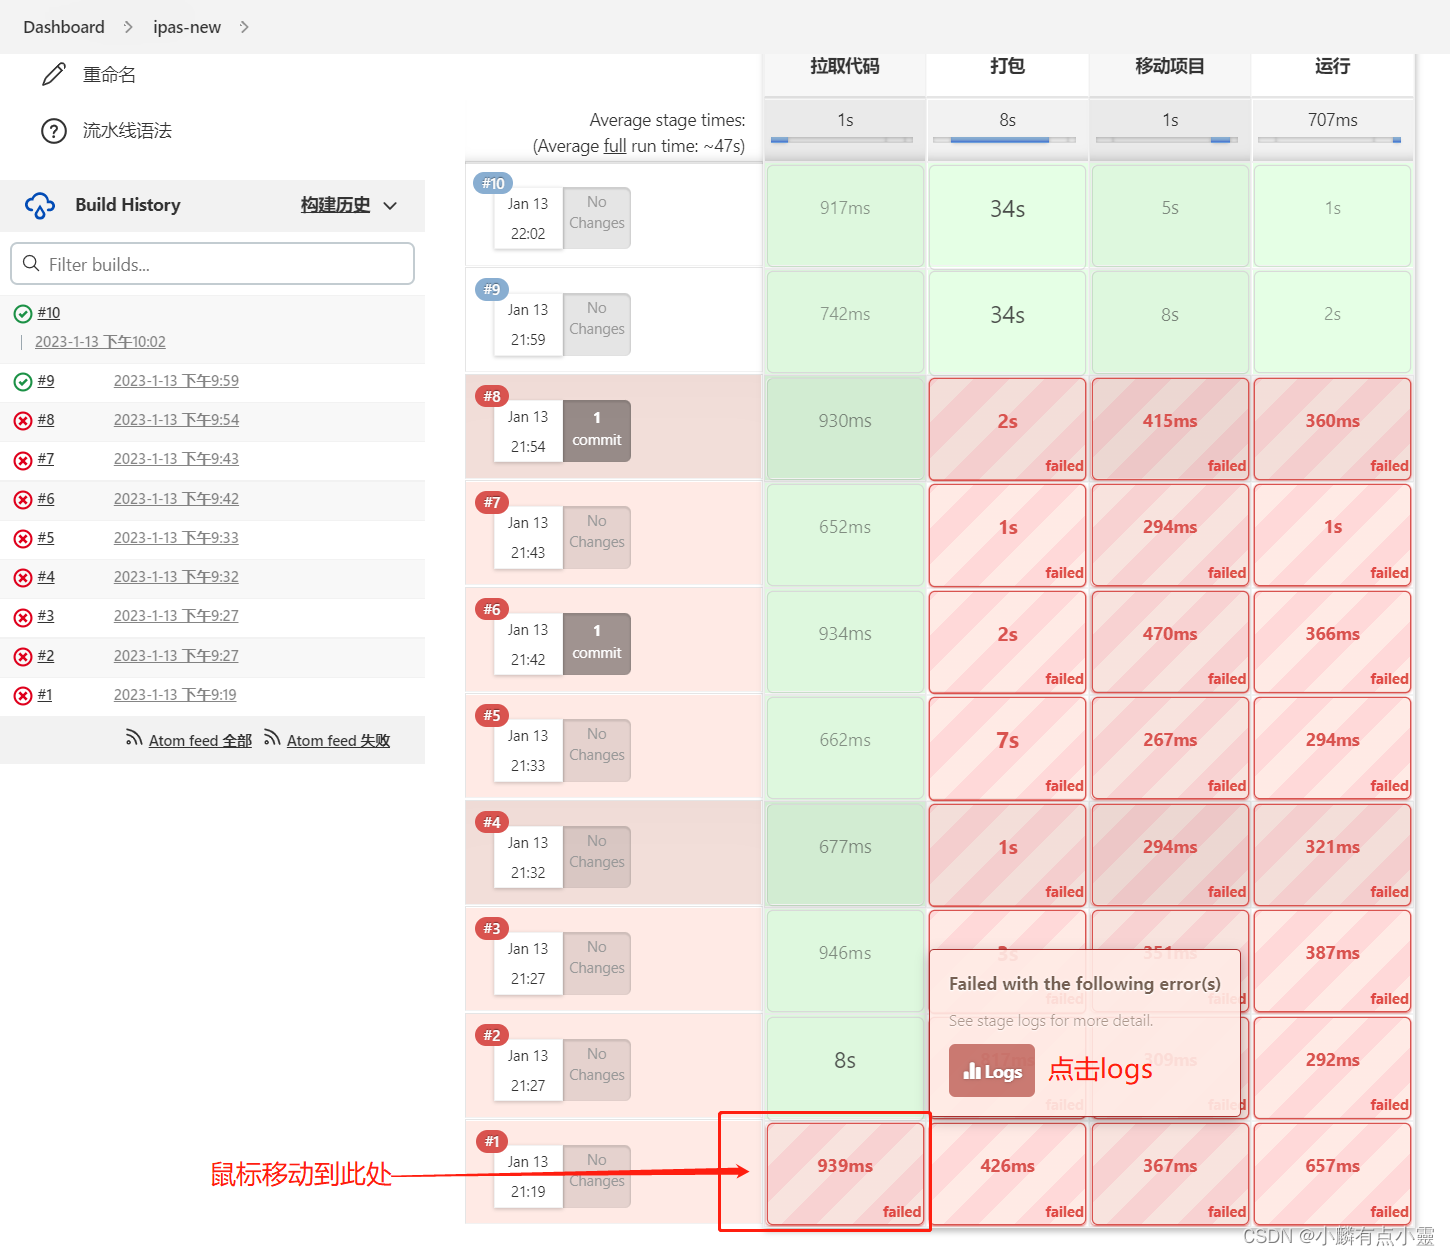Click the search magnifier icon in the filter box
The width and height of the screenshot is (1450, 1256).
(31, 264)
